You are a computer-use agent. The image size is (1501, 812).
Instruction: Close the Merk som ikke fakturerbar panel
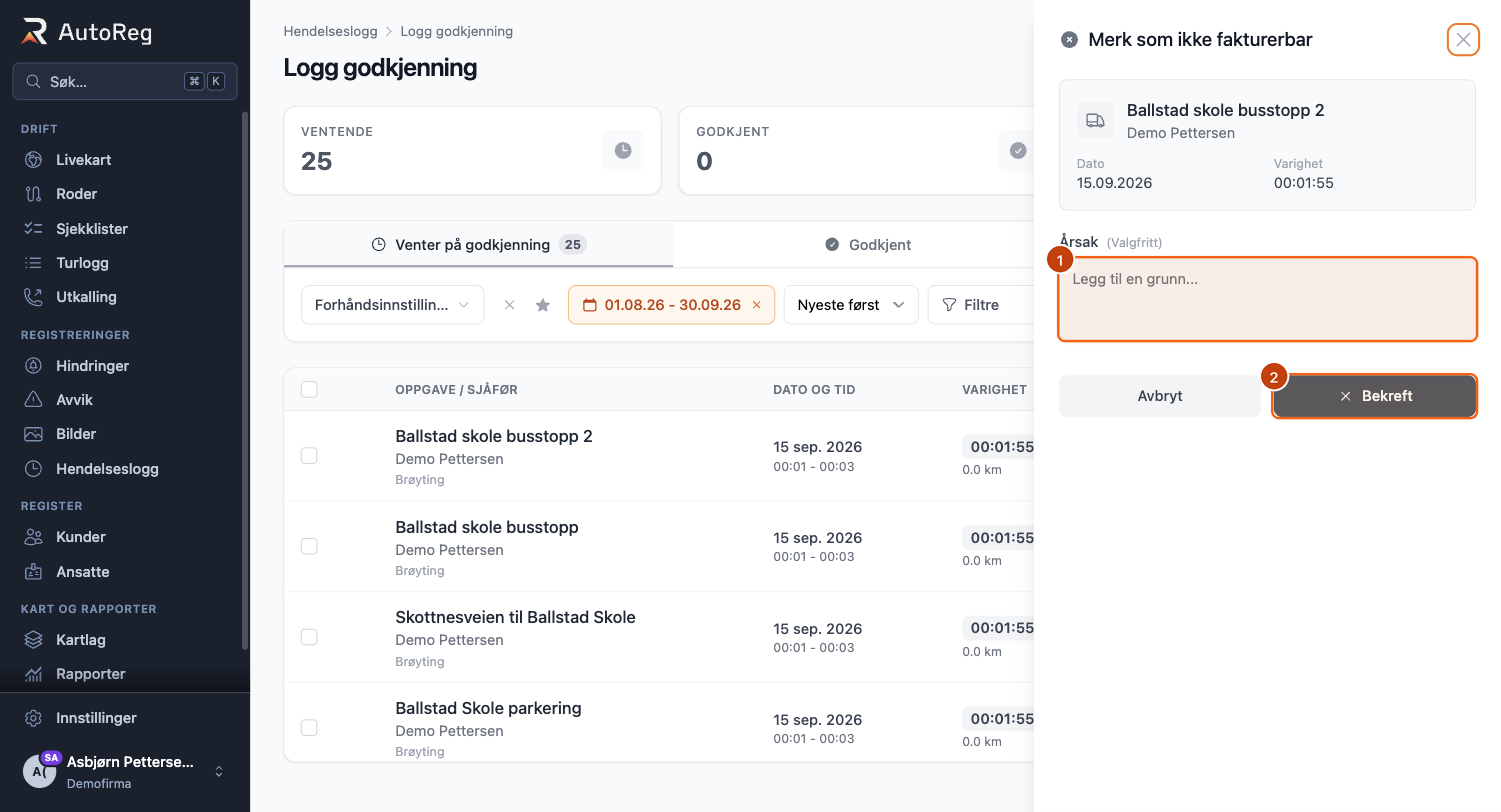[1463, 40]
